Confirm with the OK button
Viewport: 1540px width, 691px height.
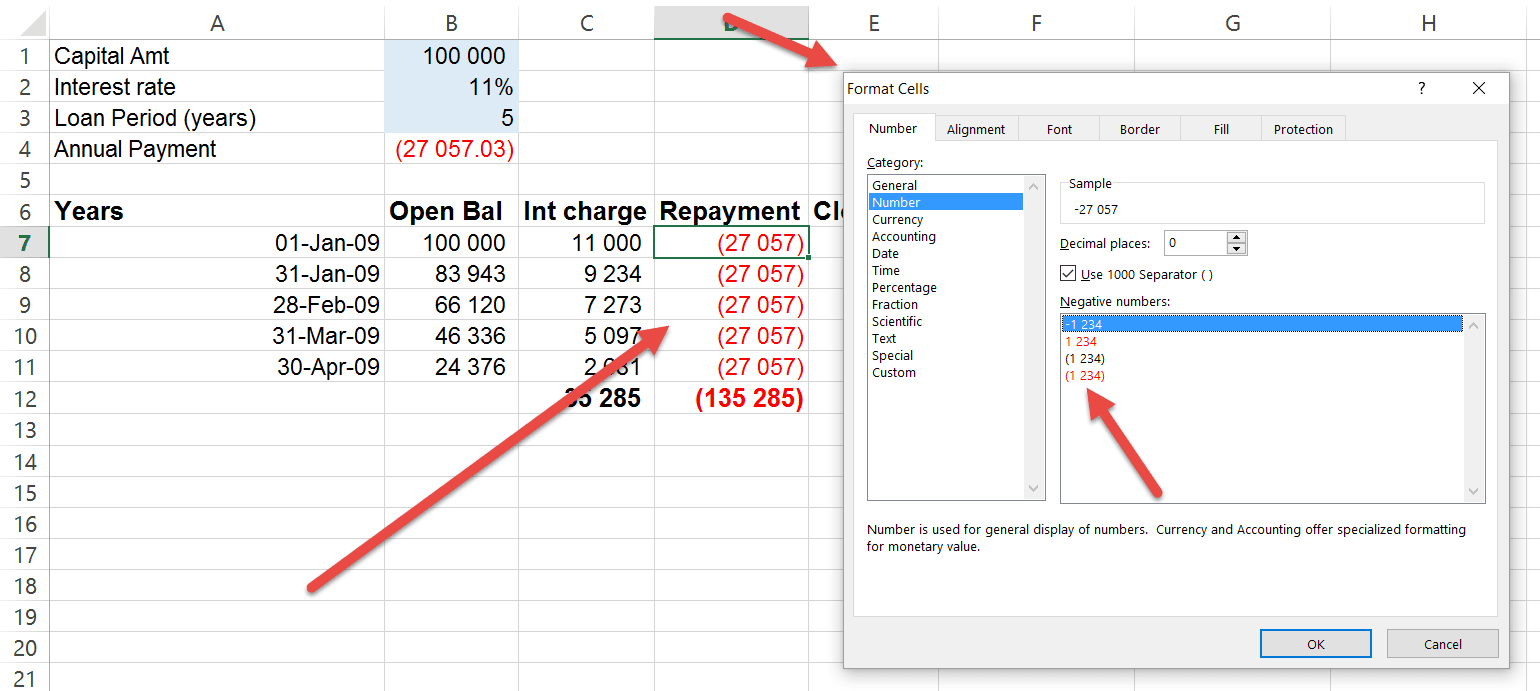pos(1316,644)
